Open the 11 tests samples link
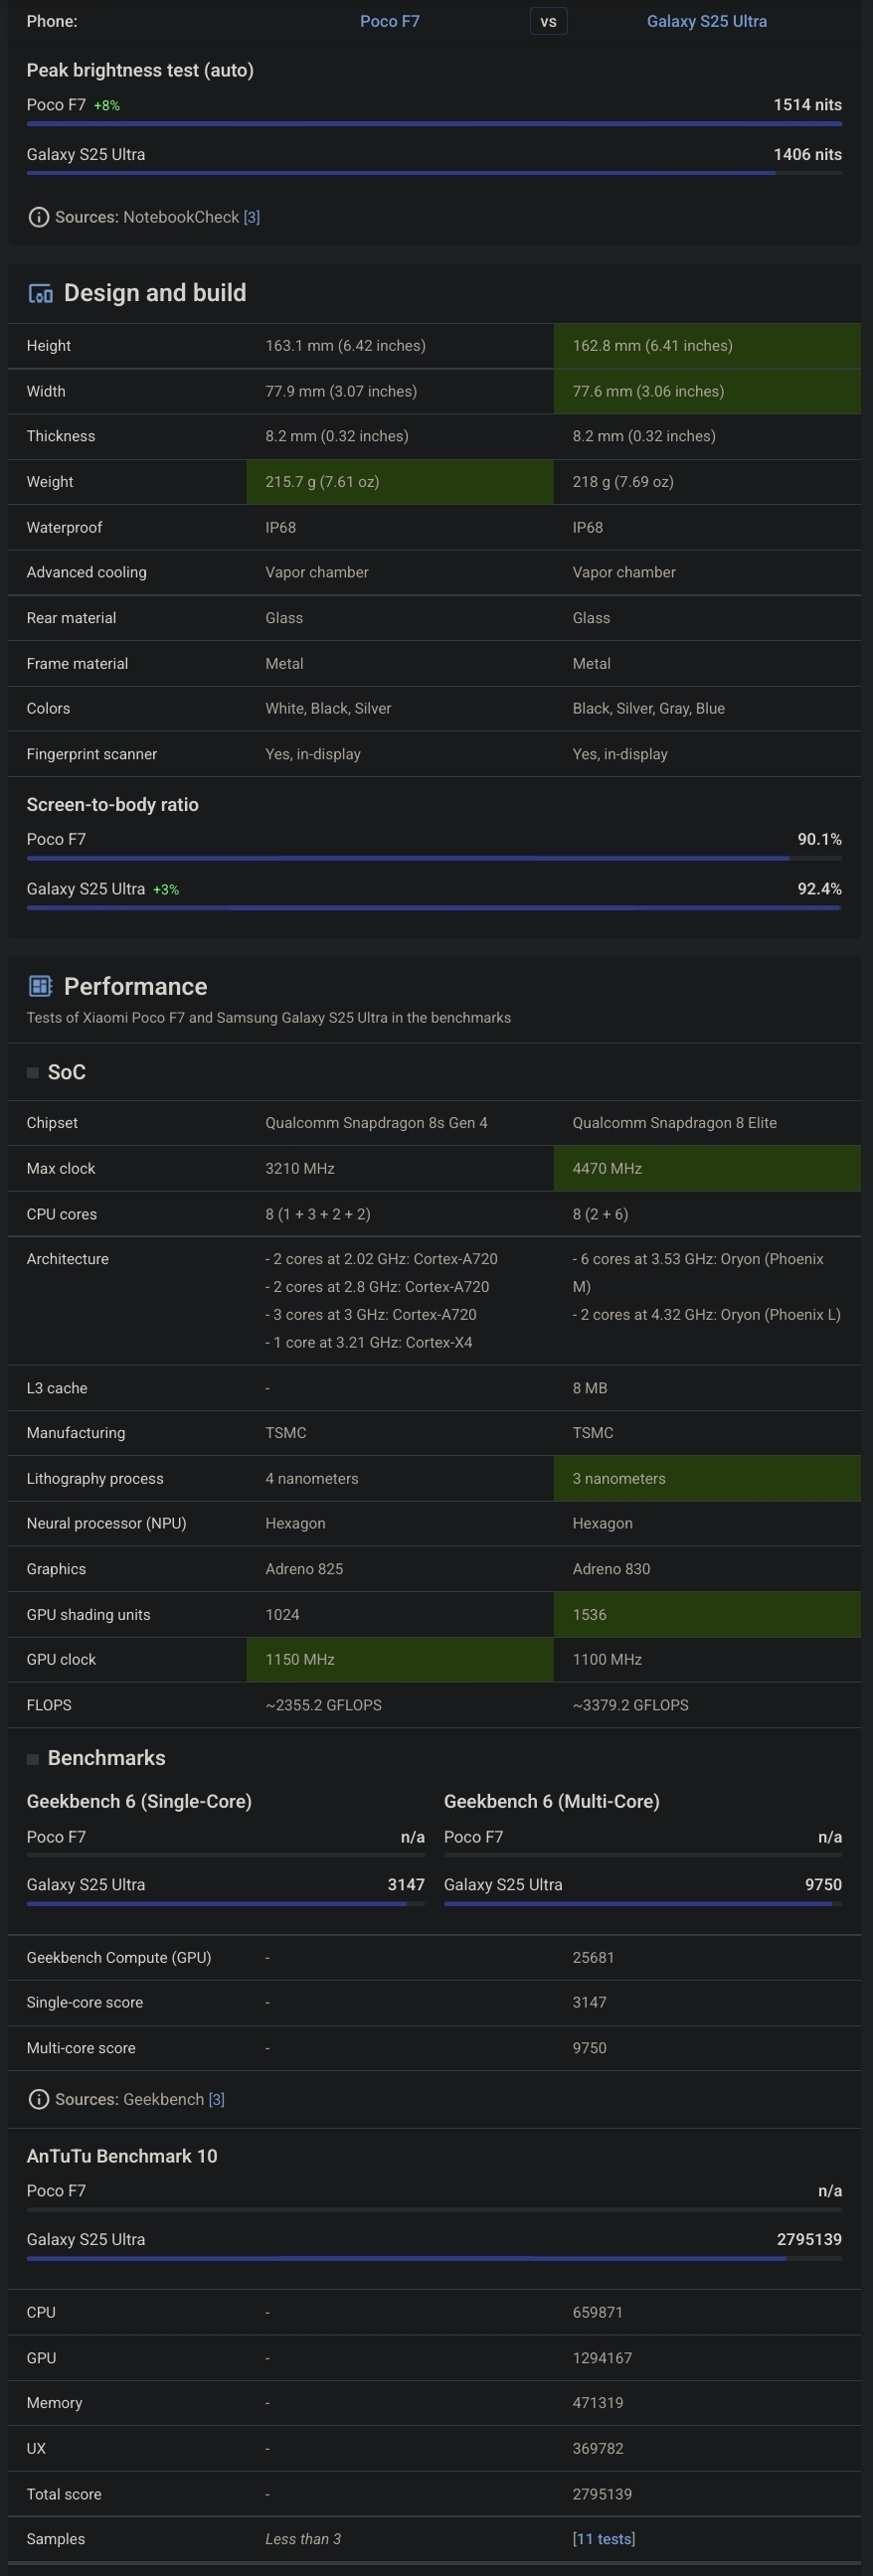Screen dimensions: 873x2576 click(603, 2539)
